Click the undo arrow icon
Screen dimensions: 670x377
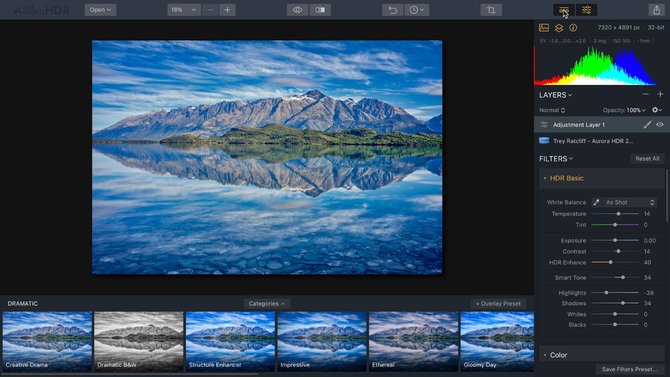(x=393, y=10)
